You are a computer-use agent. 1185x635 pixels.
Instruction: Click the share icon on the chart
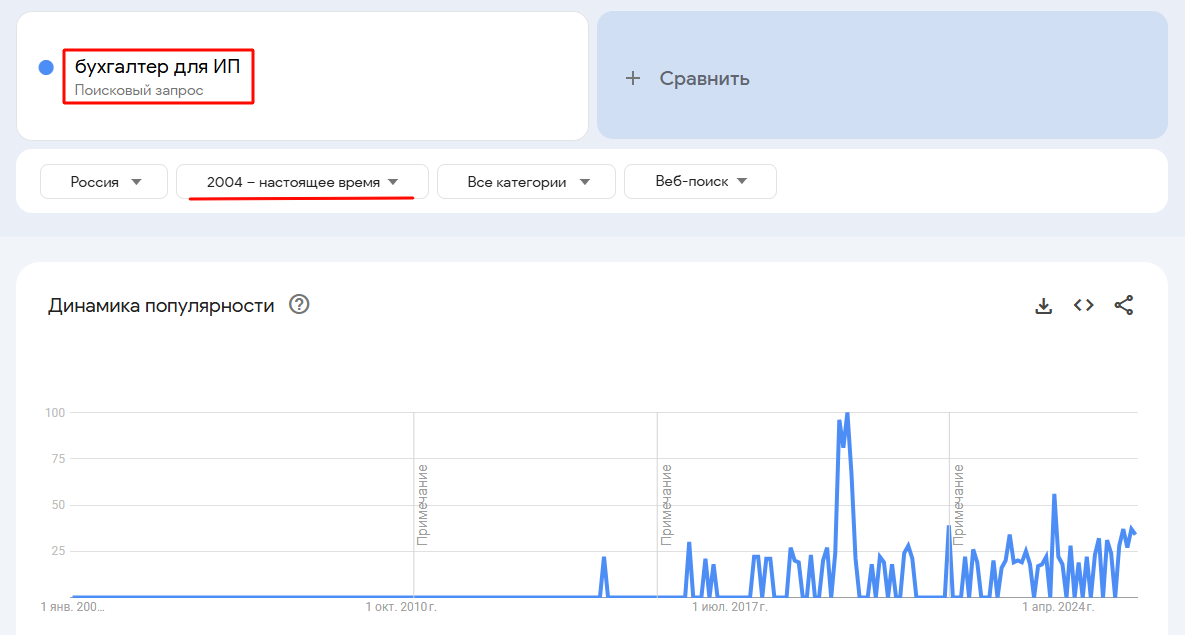click(x=1124, y=306)
